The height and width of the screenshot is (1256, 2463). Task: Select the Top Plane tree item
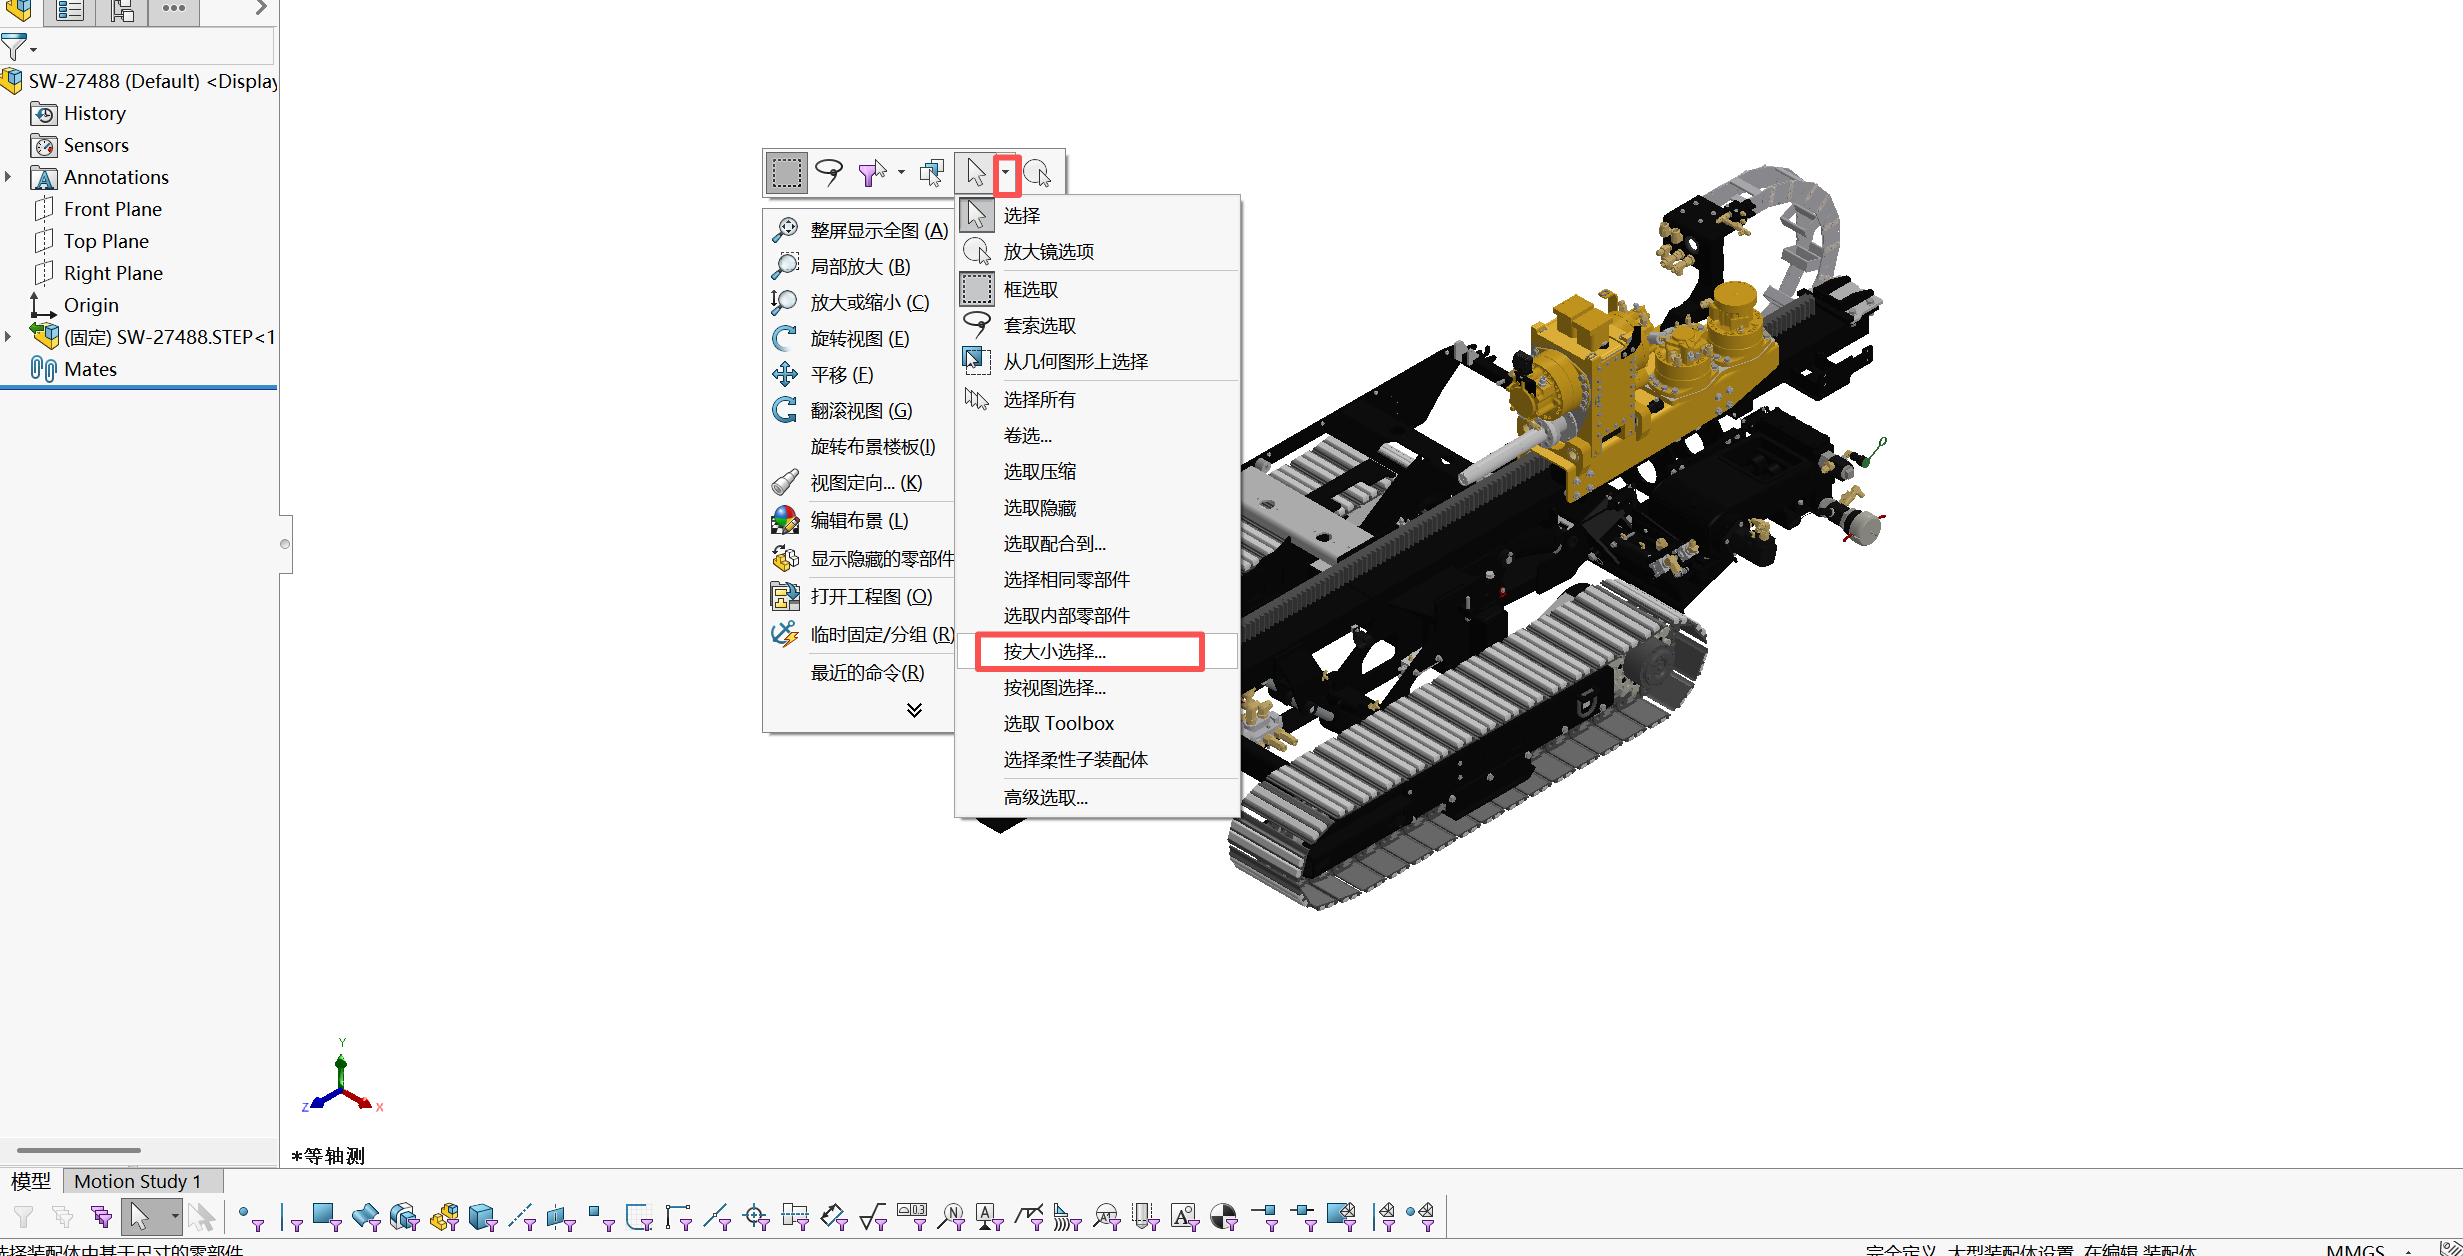106,241
